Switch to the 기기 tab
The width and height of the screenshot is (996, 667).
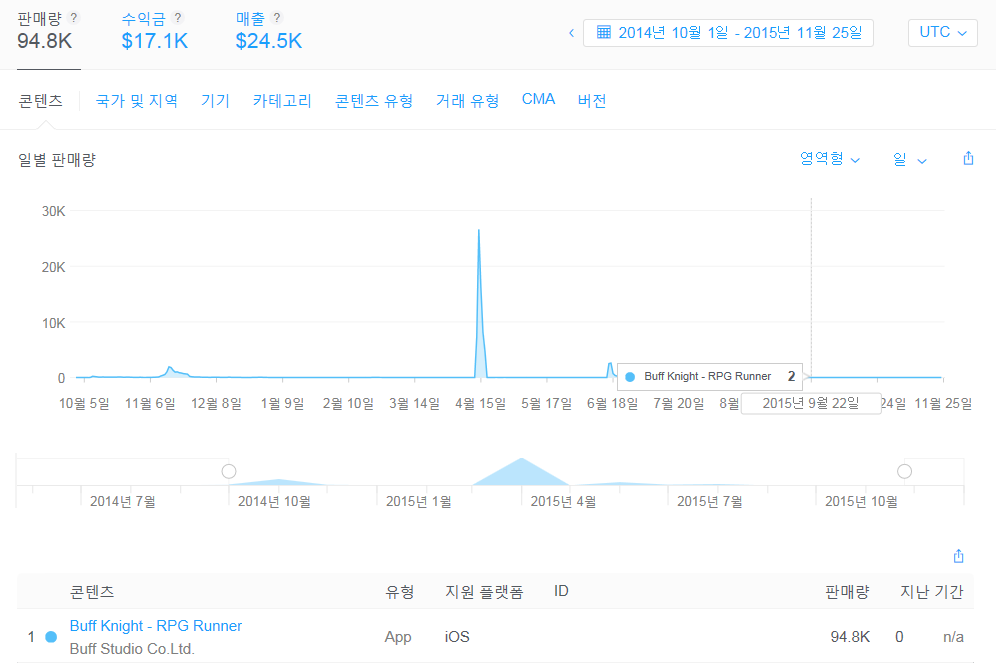[215, 99]
